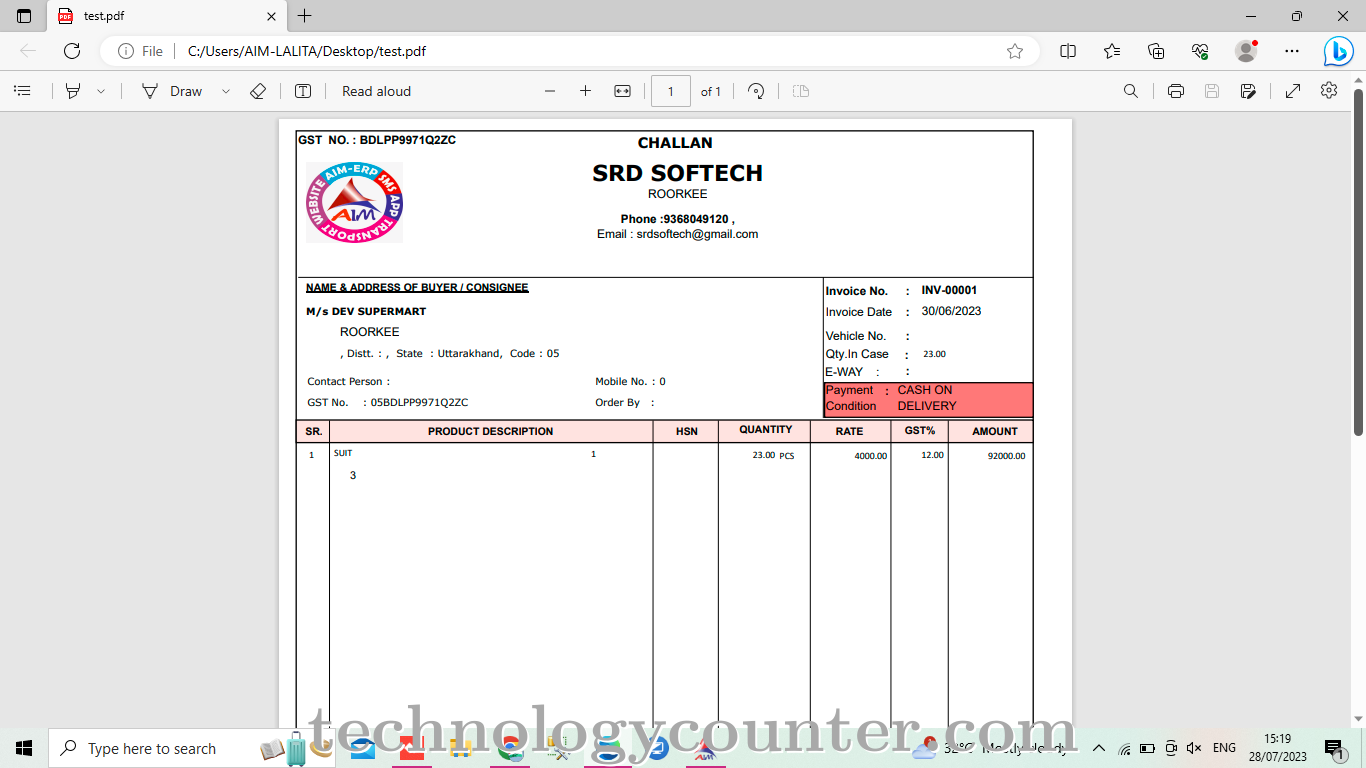Select the test.pdf browser tab
Viewport: 1366px width, 768px height.
(x=167, y=16)
